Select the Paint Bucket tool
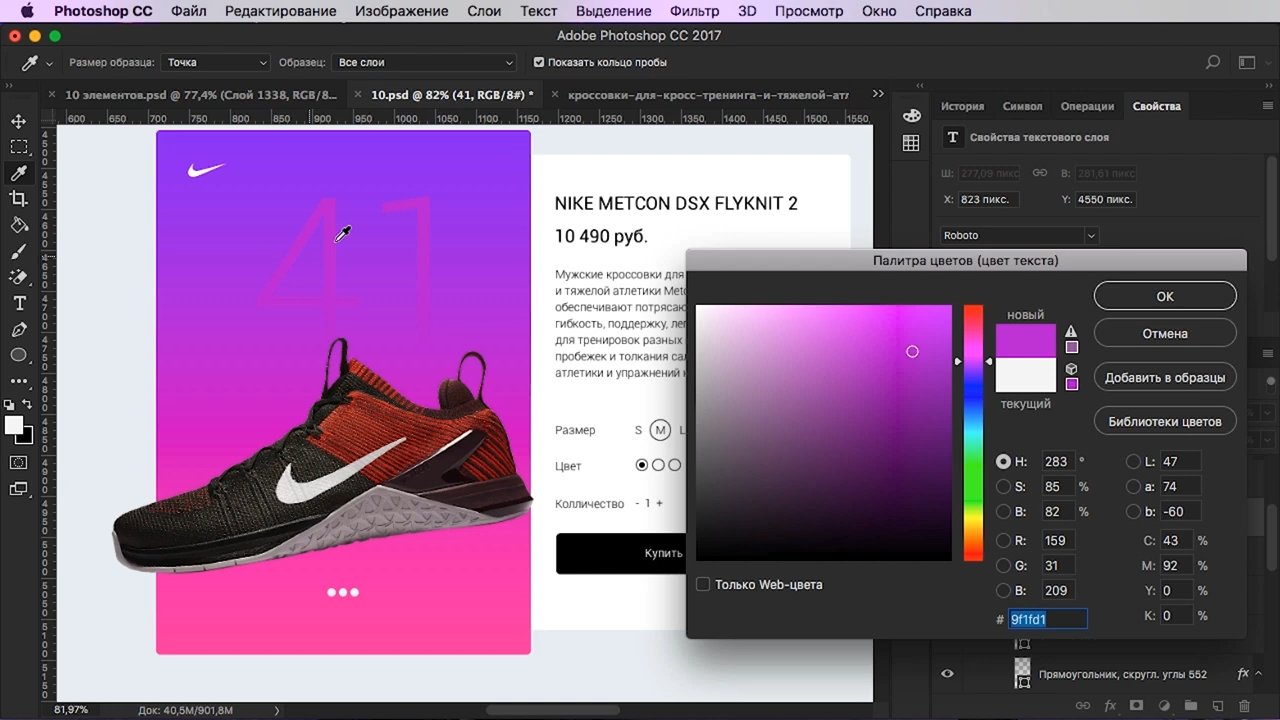The height and width of the screenshot is (720, 1280). pyautogui.click(x=19, y=225)
